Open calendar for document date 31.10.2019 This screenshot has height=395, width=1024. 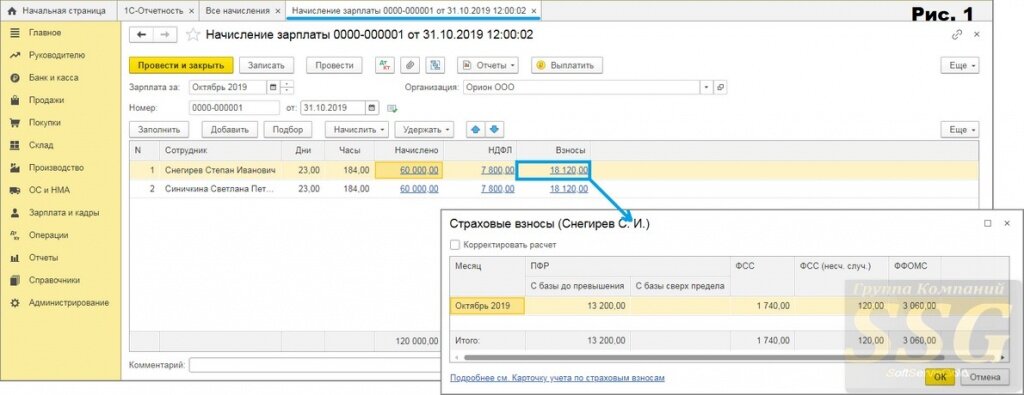372,108
